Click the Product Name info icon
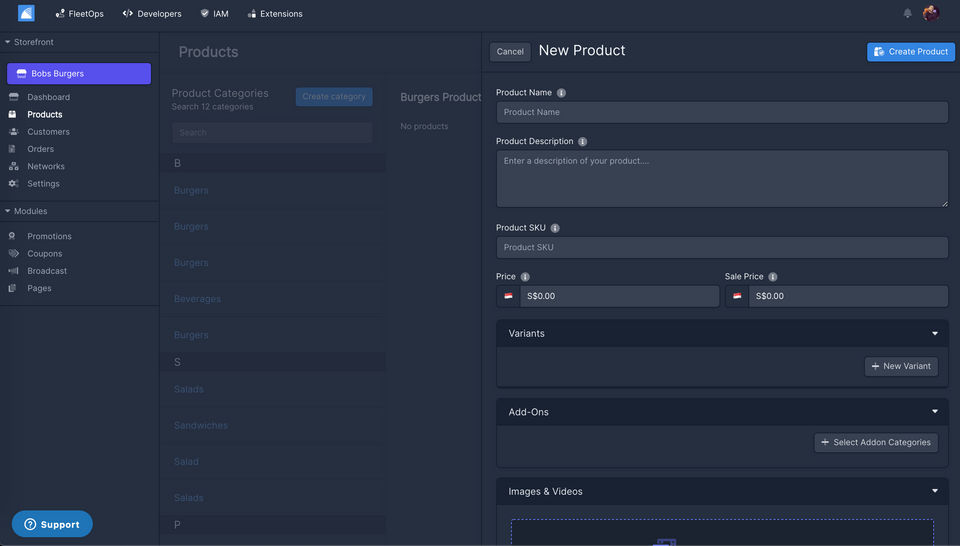960x546 pixels. click(561, 93)
